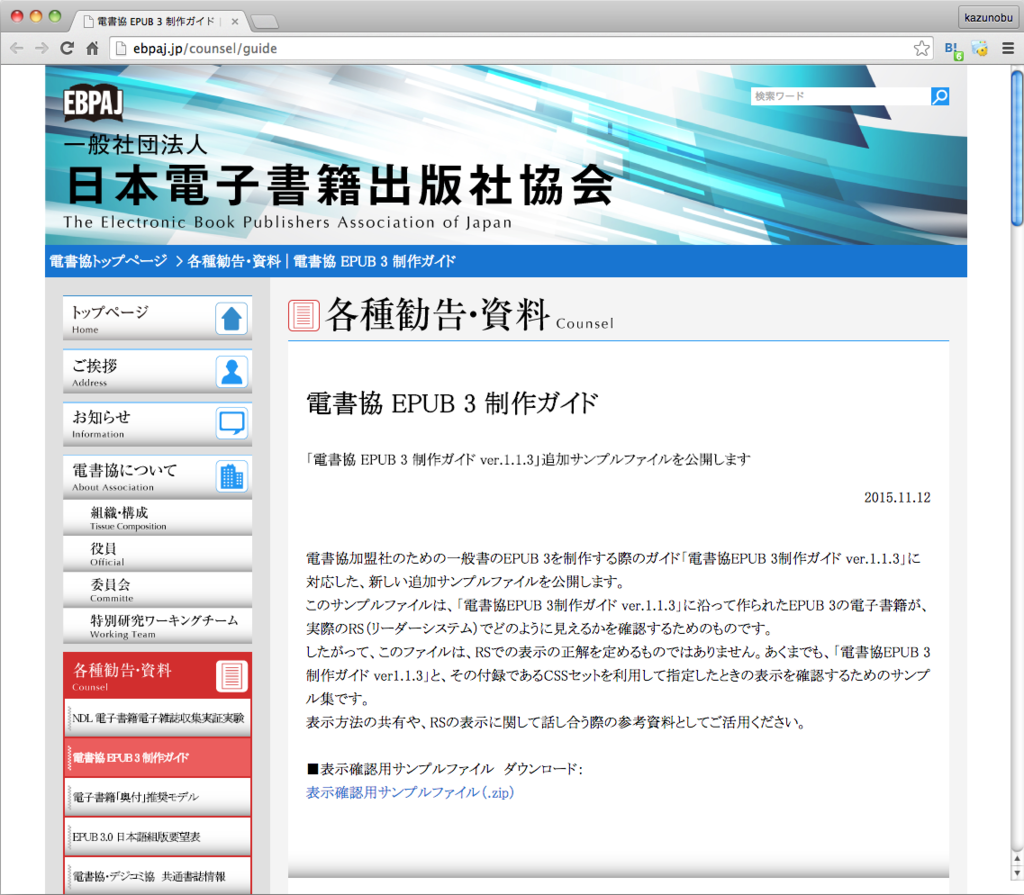
Task: Open the yellow extension icon in the toolbar
Action: (980, 48)
